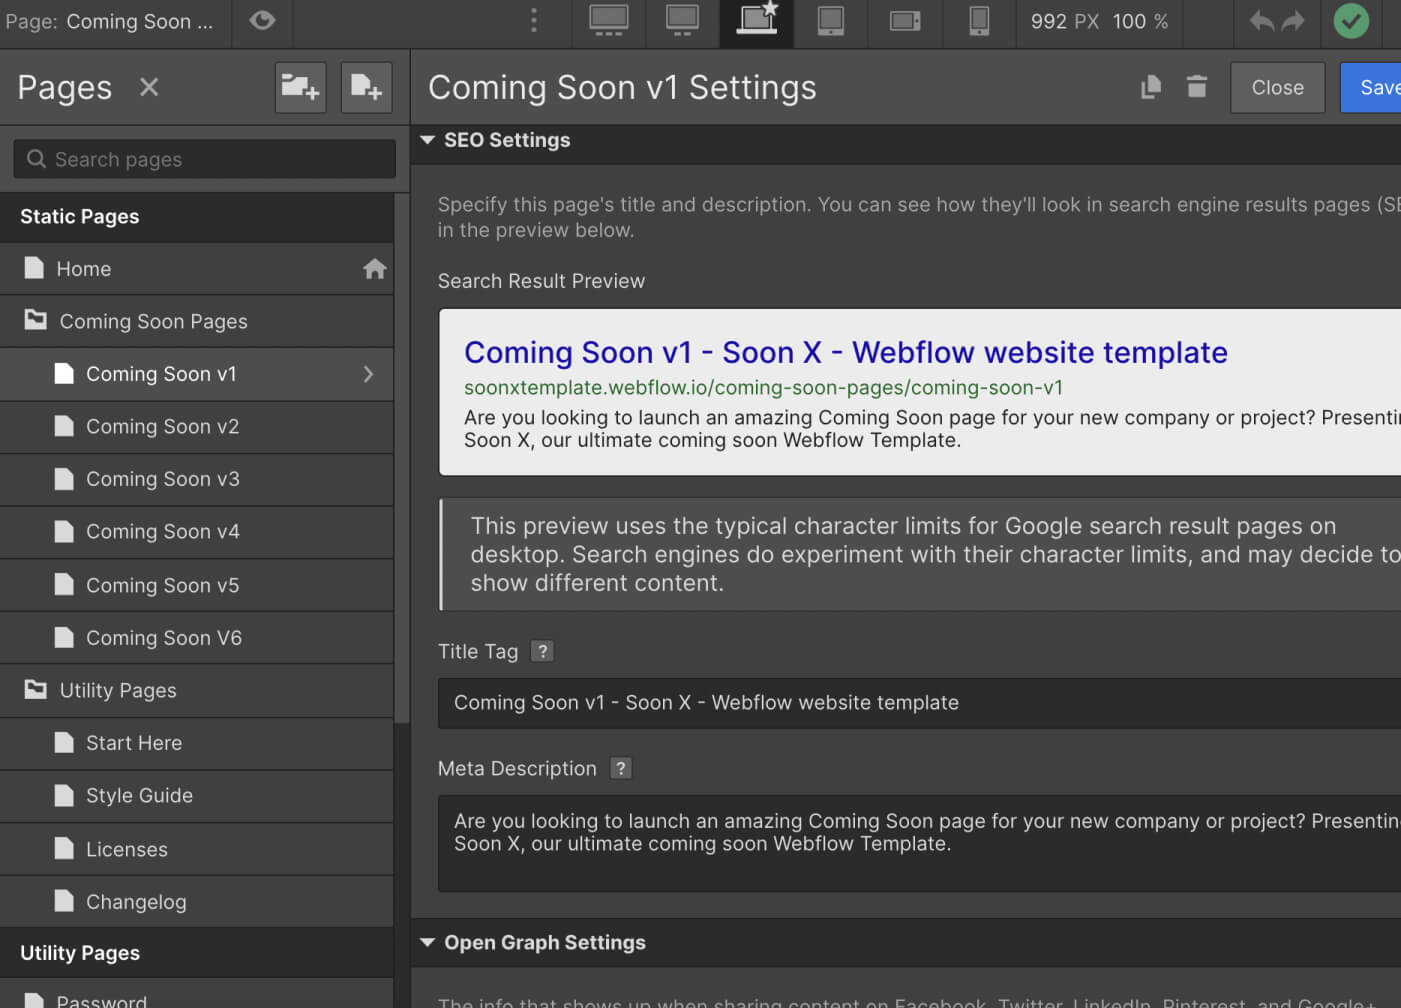Undo the last action
1401x1008 pixels.
(x=1261, y=20)
